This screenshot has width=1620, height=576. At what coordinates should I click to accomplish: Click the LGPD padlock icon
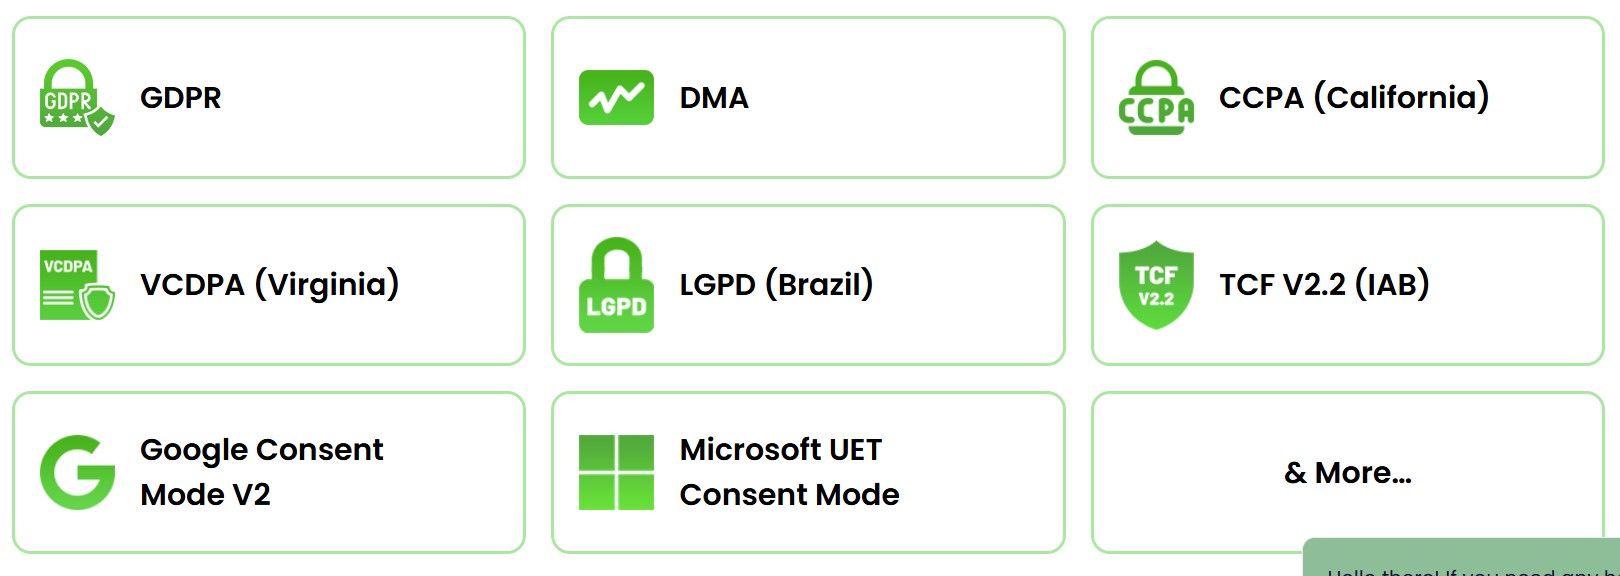pyautogui.click(x=616, y=285)
